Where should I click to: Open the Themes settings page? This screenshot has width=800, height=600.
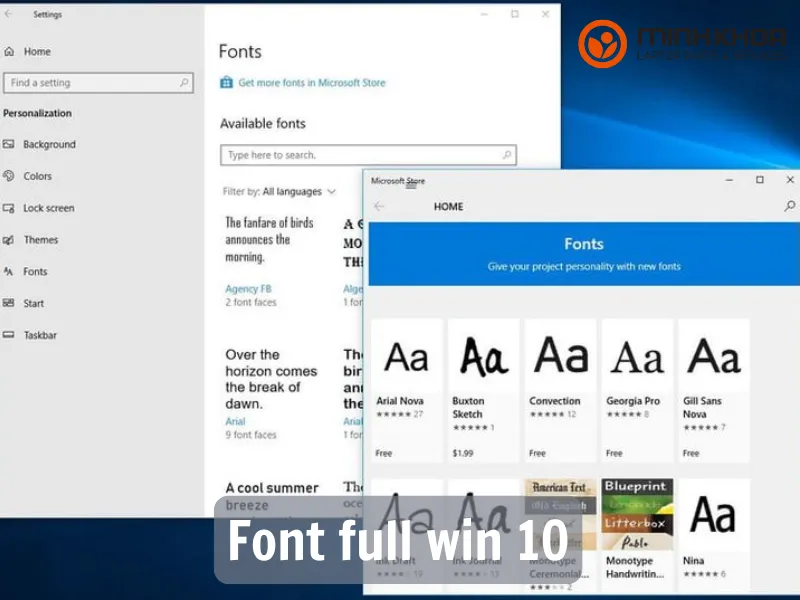(x=41, y=240)
